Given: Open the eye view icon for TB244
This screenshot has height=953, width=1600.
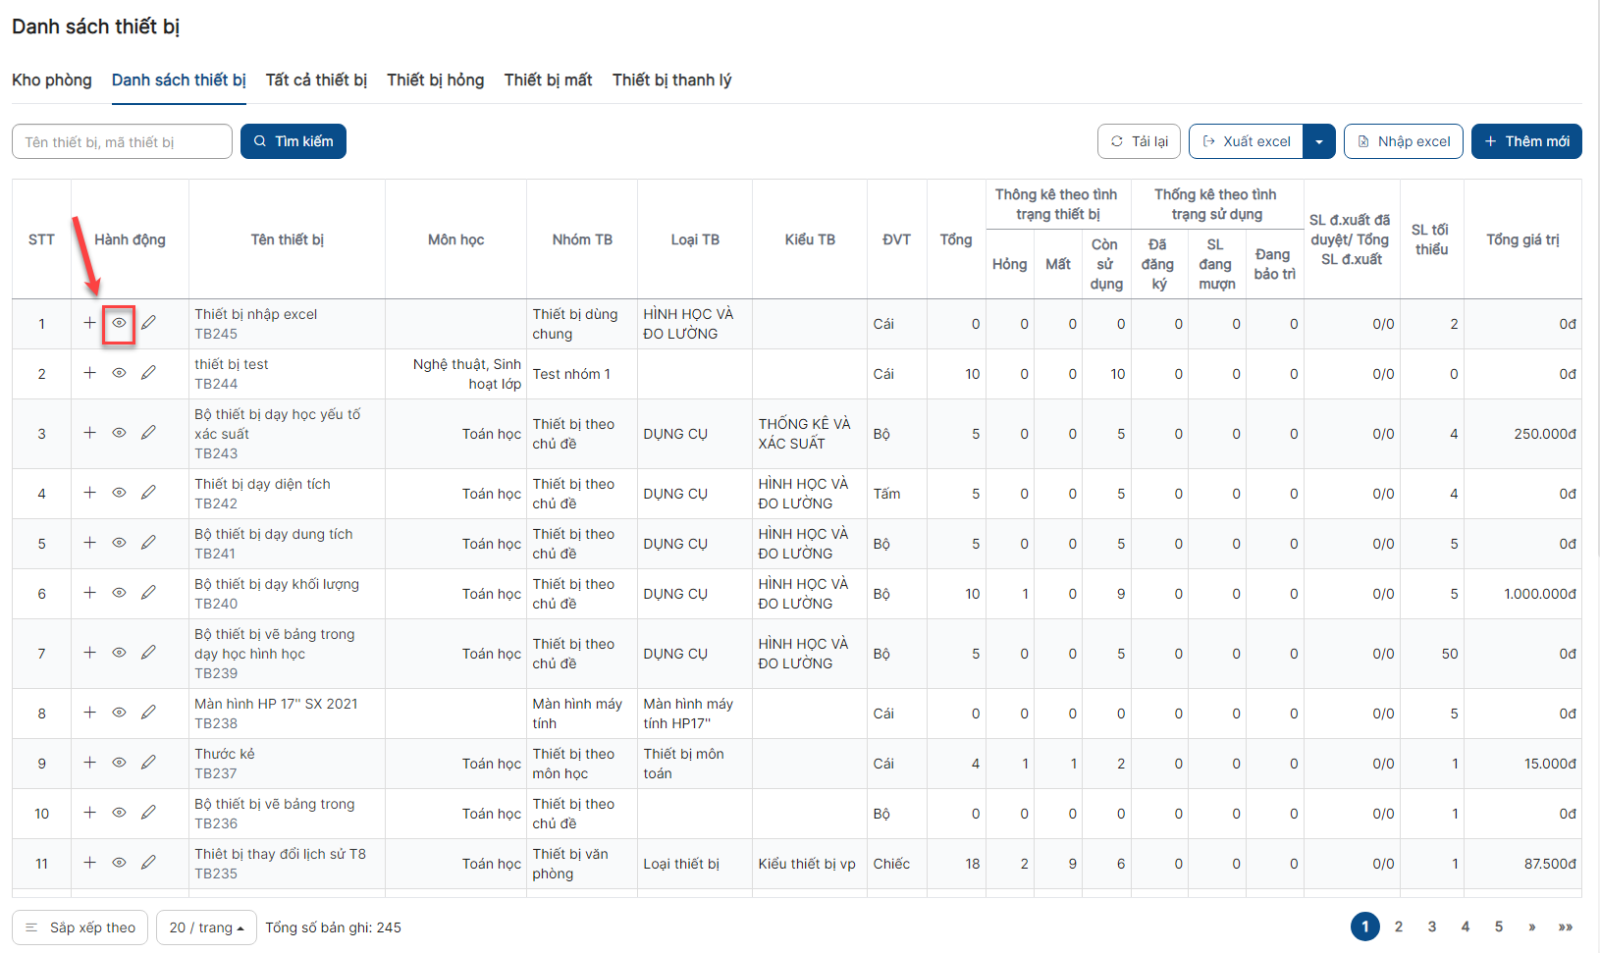Looking at the screenshot, I should [119, 373].
